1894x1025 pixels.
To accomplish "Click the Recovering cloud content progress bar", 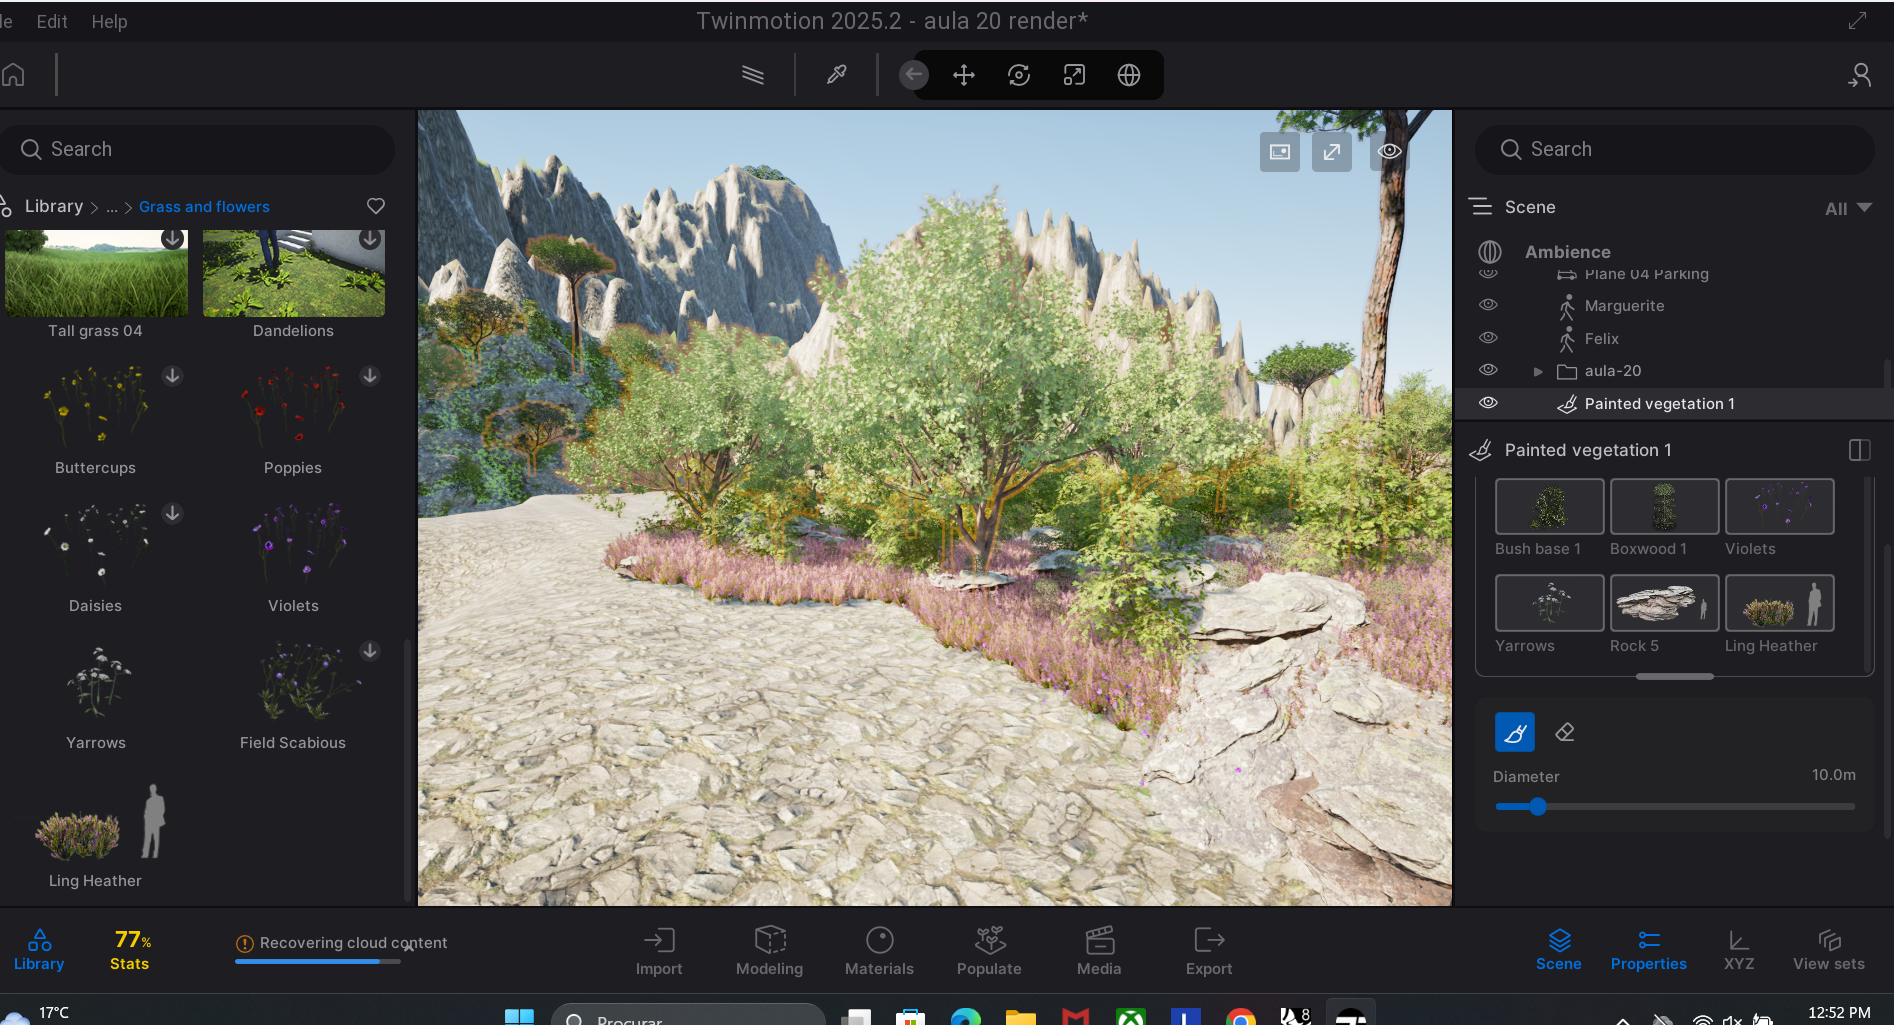I will click(x=318, y=961).
